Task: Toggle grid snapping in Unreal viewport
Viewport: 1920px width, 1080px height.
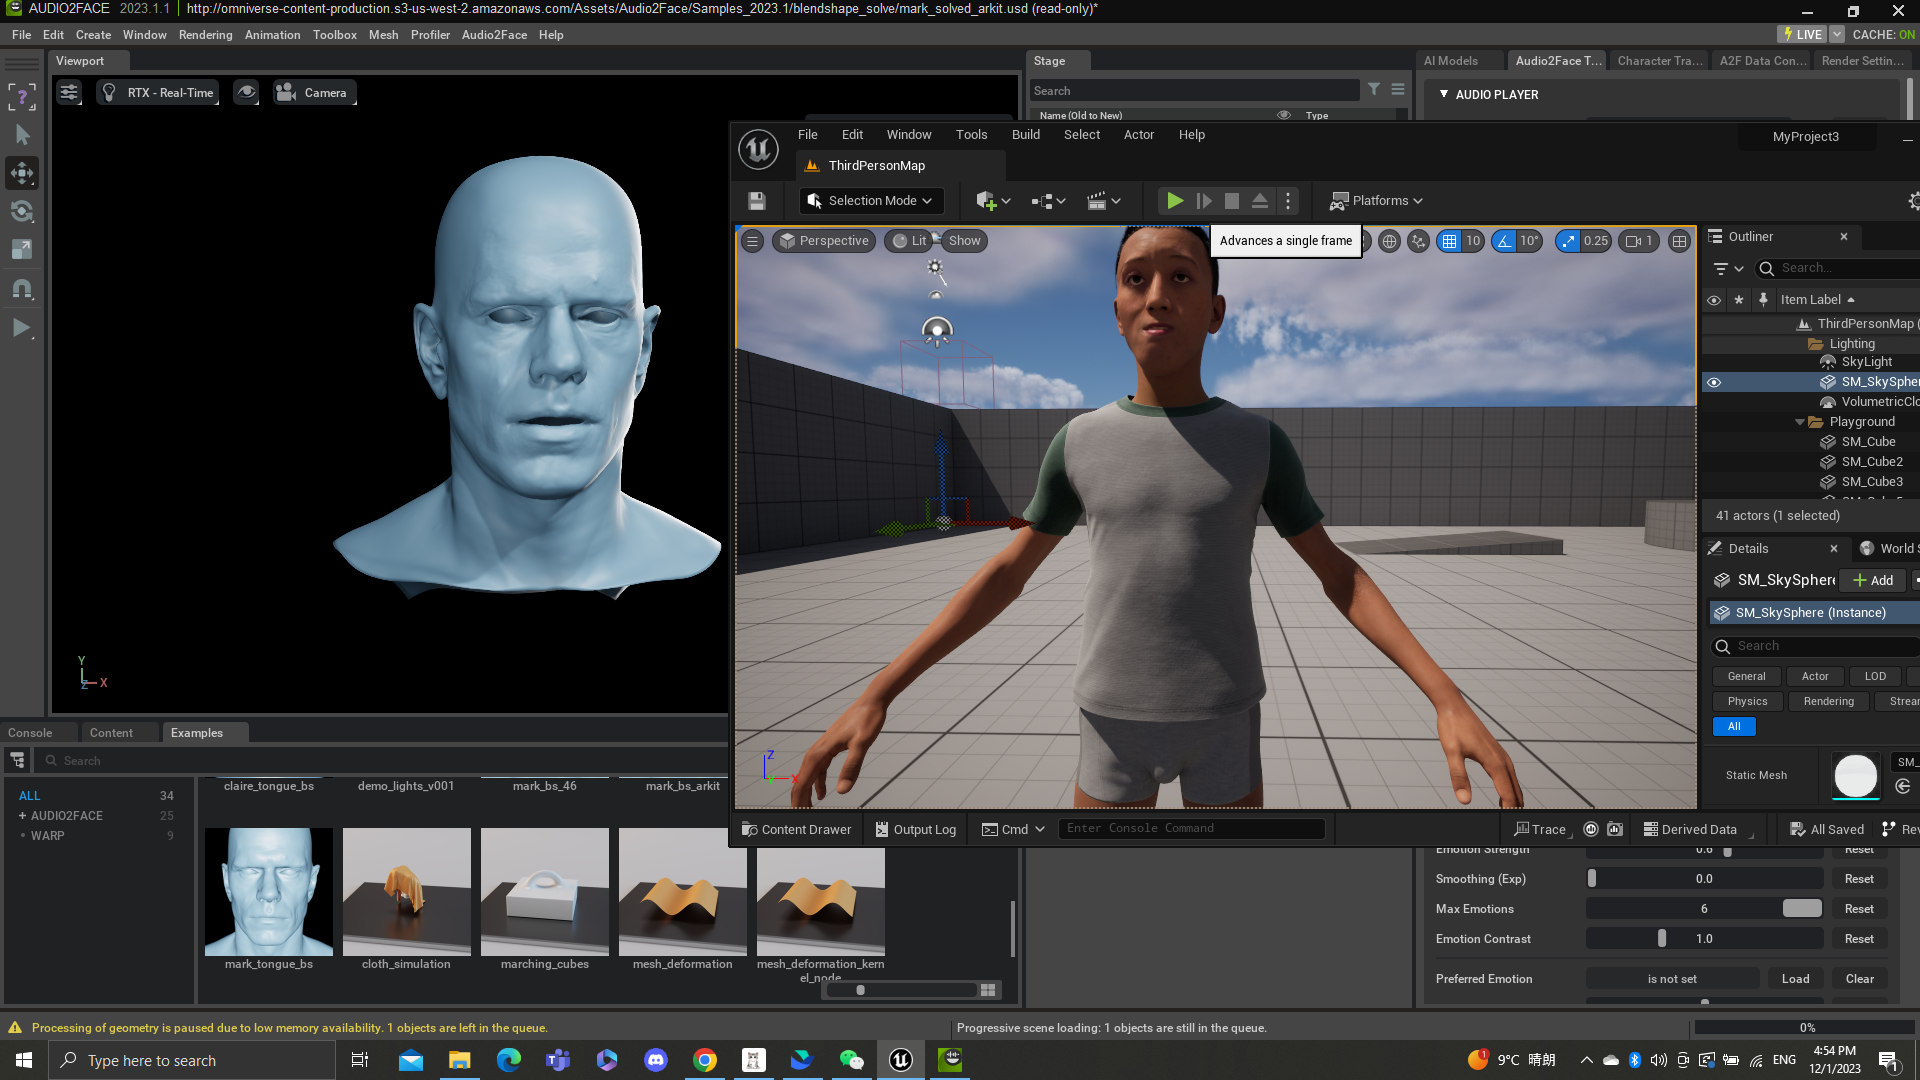Action: [1449, 241]
